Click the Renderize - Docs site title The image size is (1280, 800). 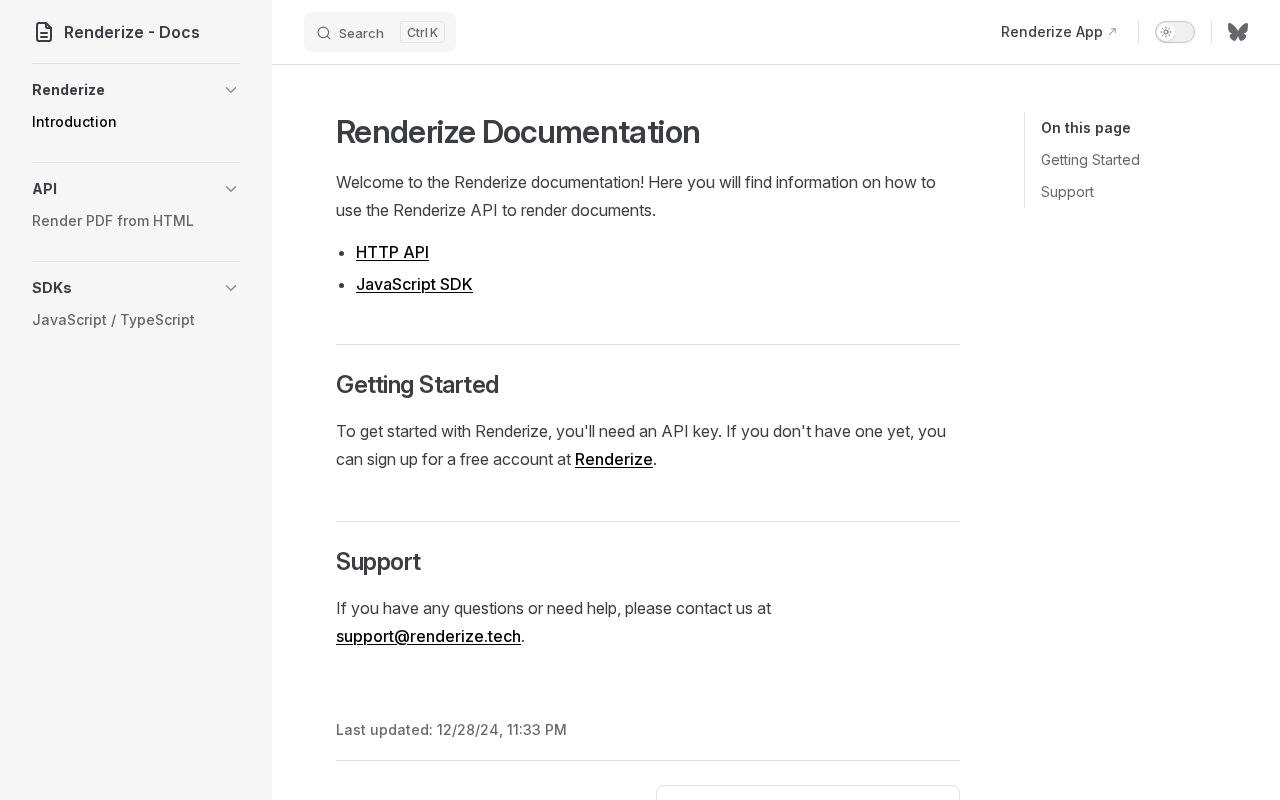tap(132, 32)
